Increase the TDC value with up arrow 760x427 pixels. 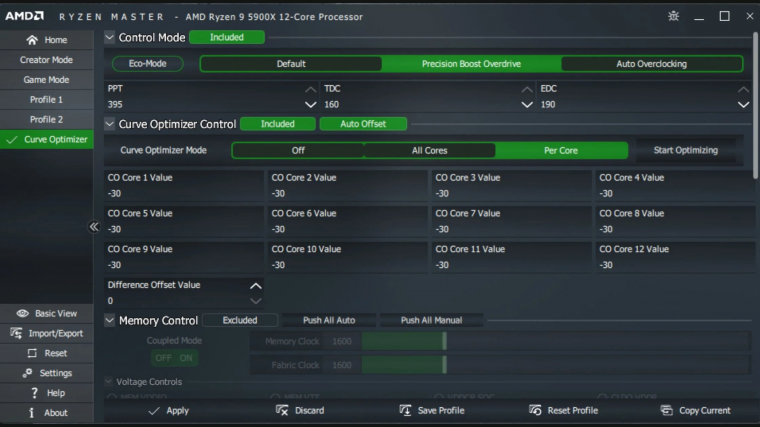tap(527, 89)
